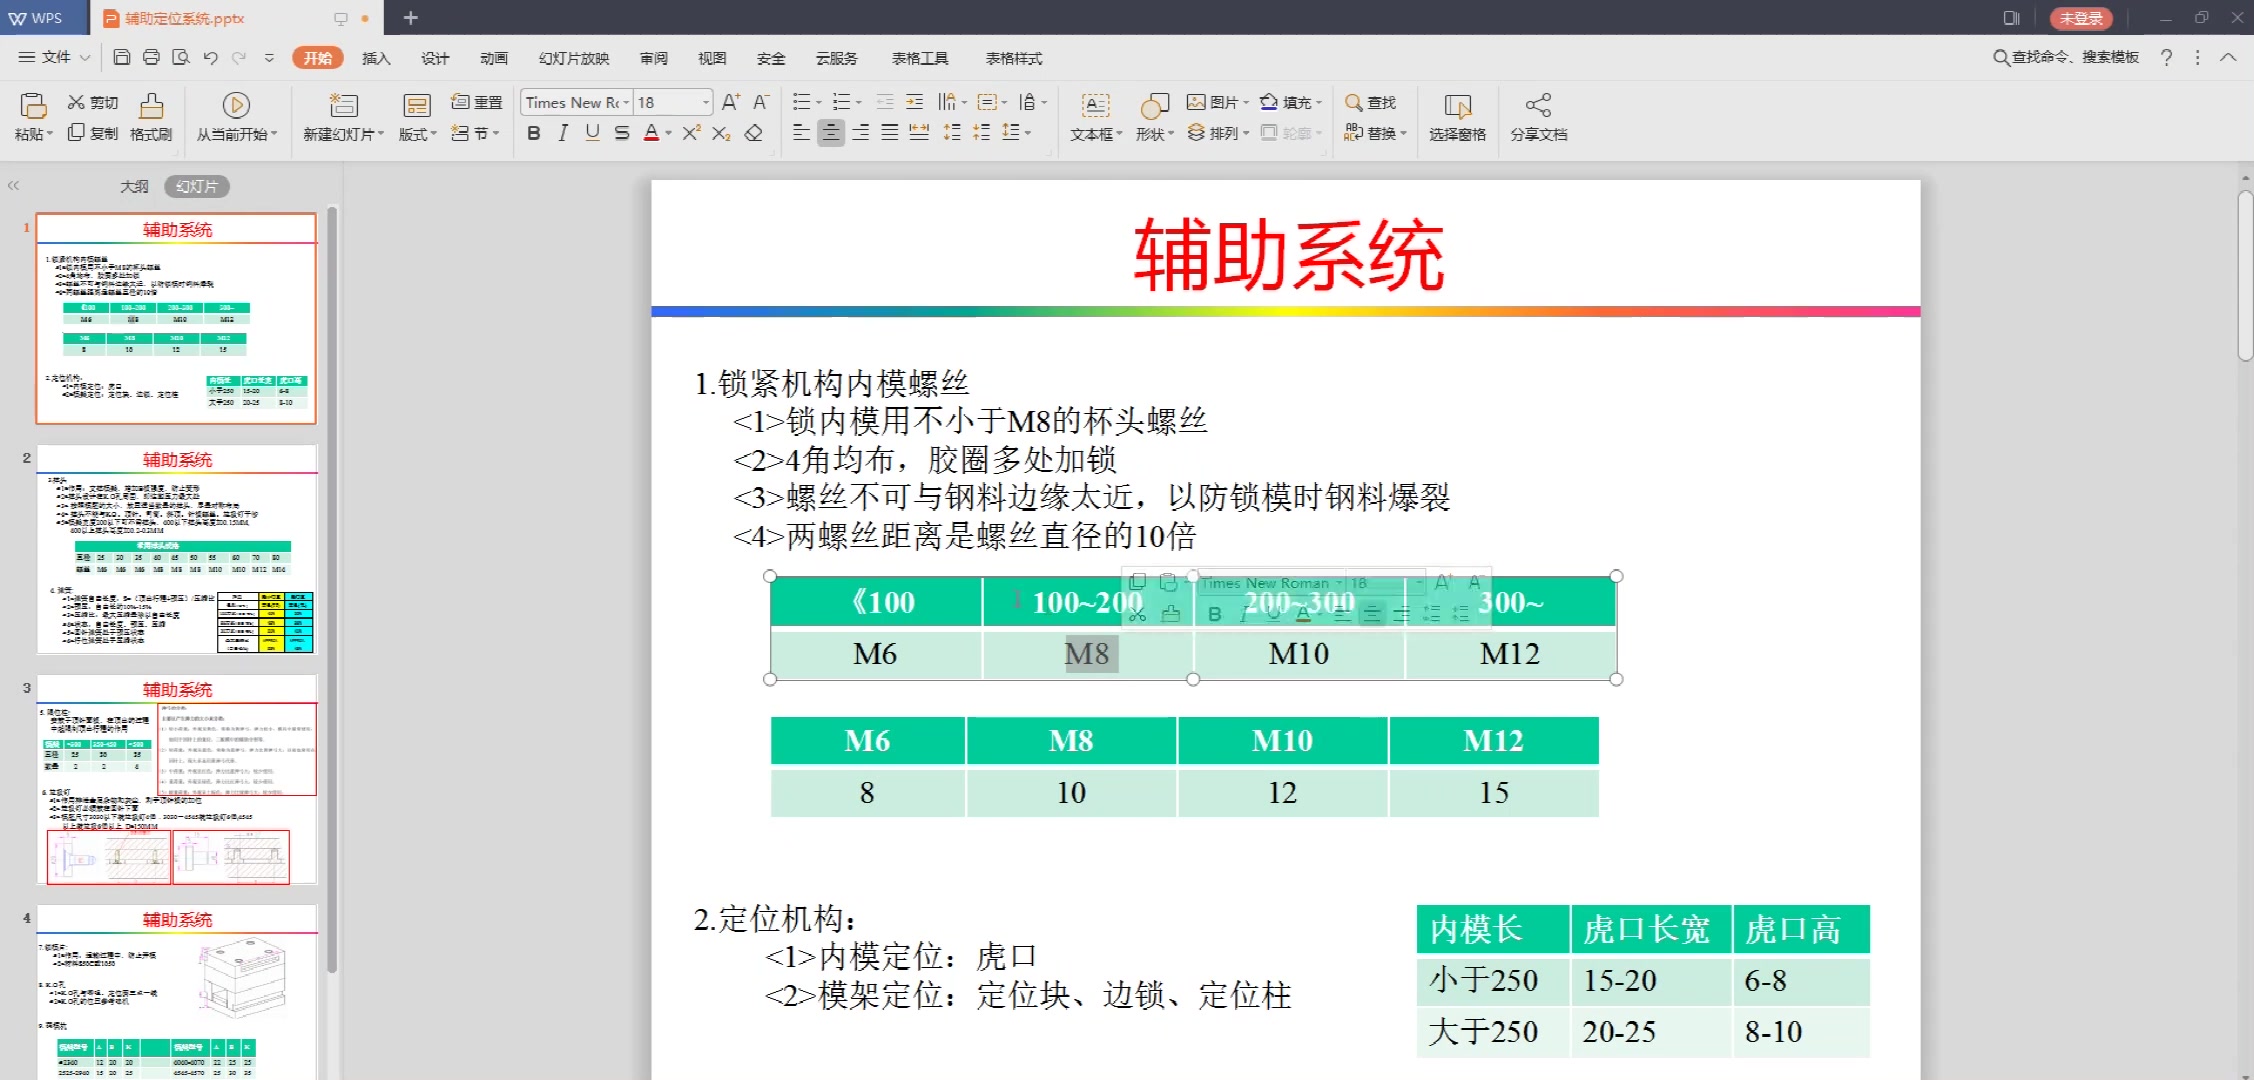Click the Review (审阅) tab

(x=654, y=58)
